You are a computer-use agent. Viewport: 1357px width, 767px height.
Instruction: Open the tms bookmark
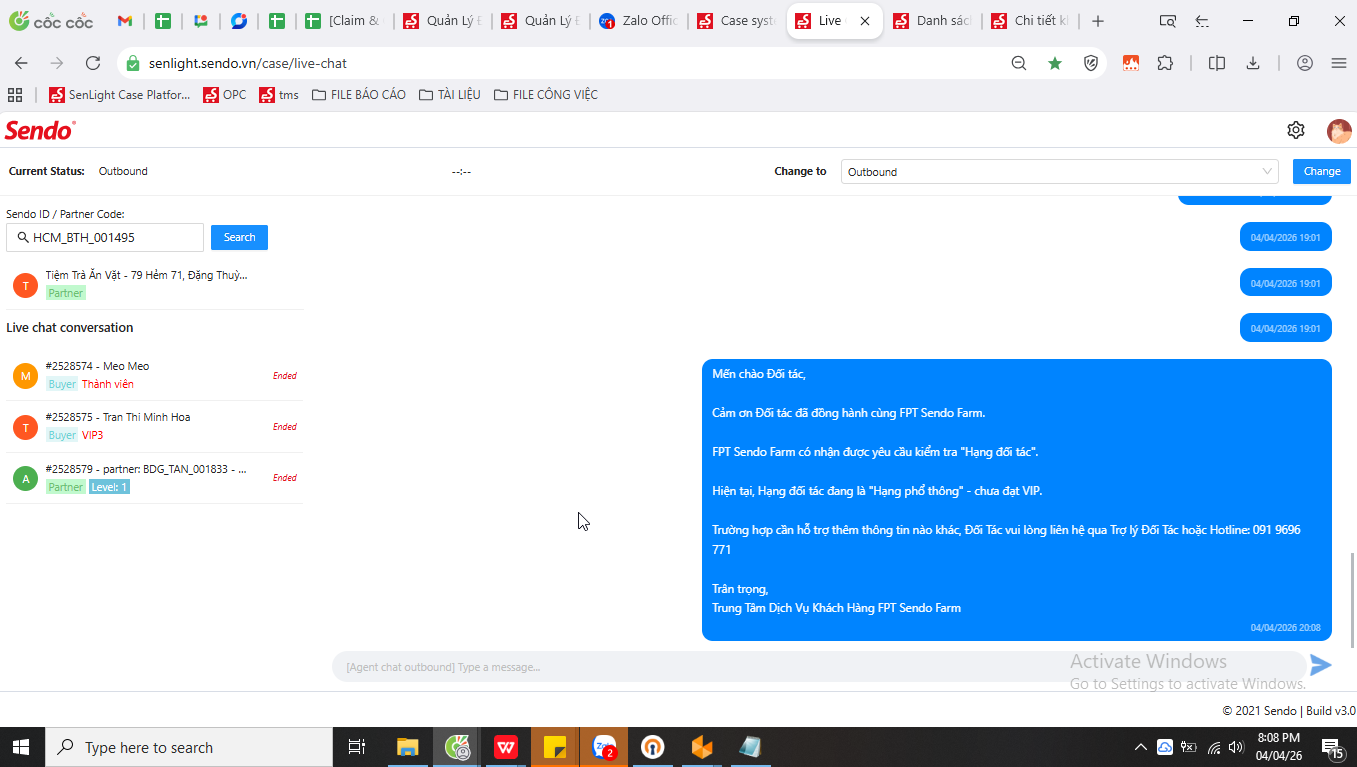coord(279,95)
